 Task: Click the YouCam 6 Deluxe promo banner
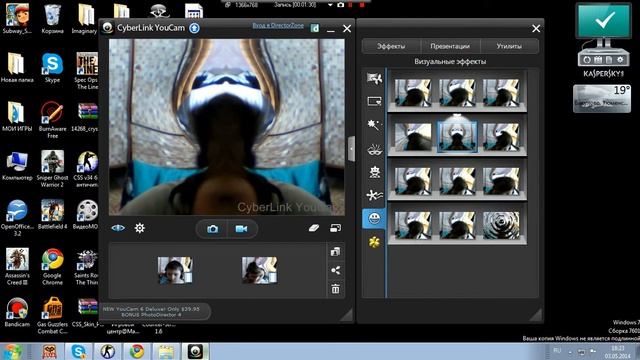coord(154,311)
